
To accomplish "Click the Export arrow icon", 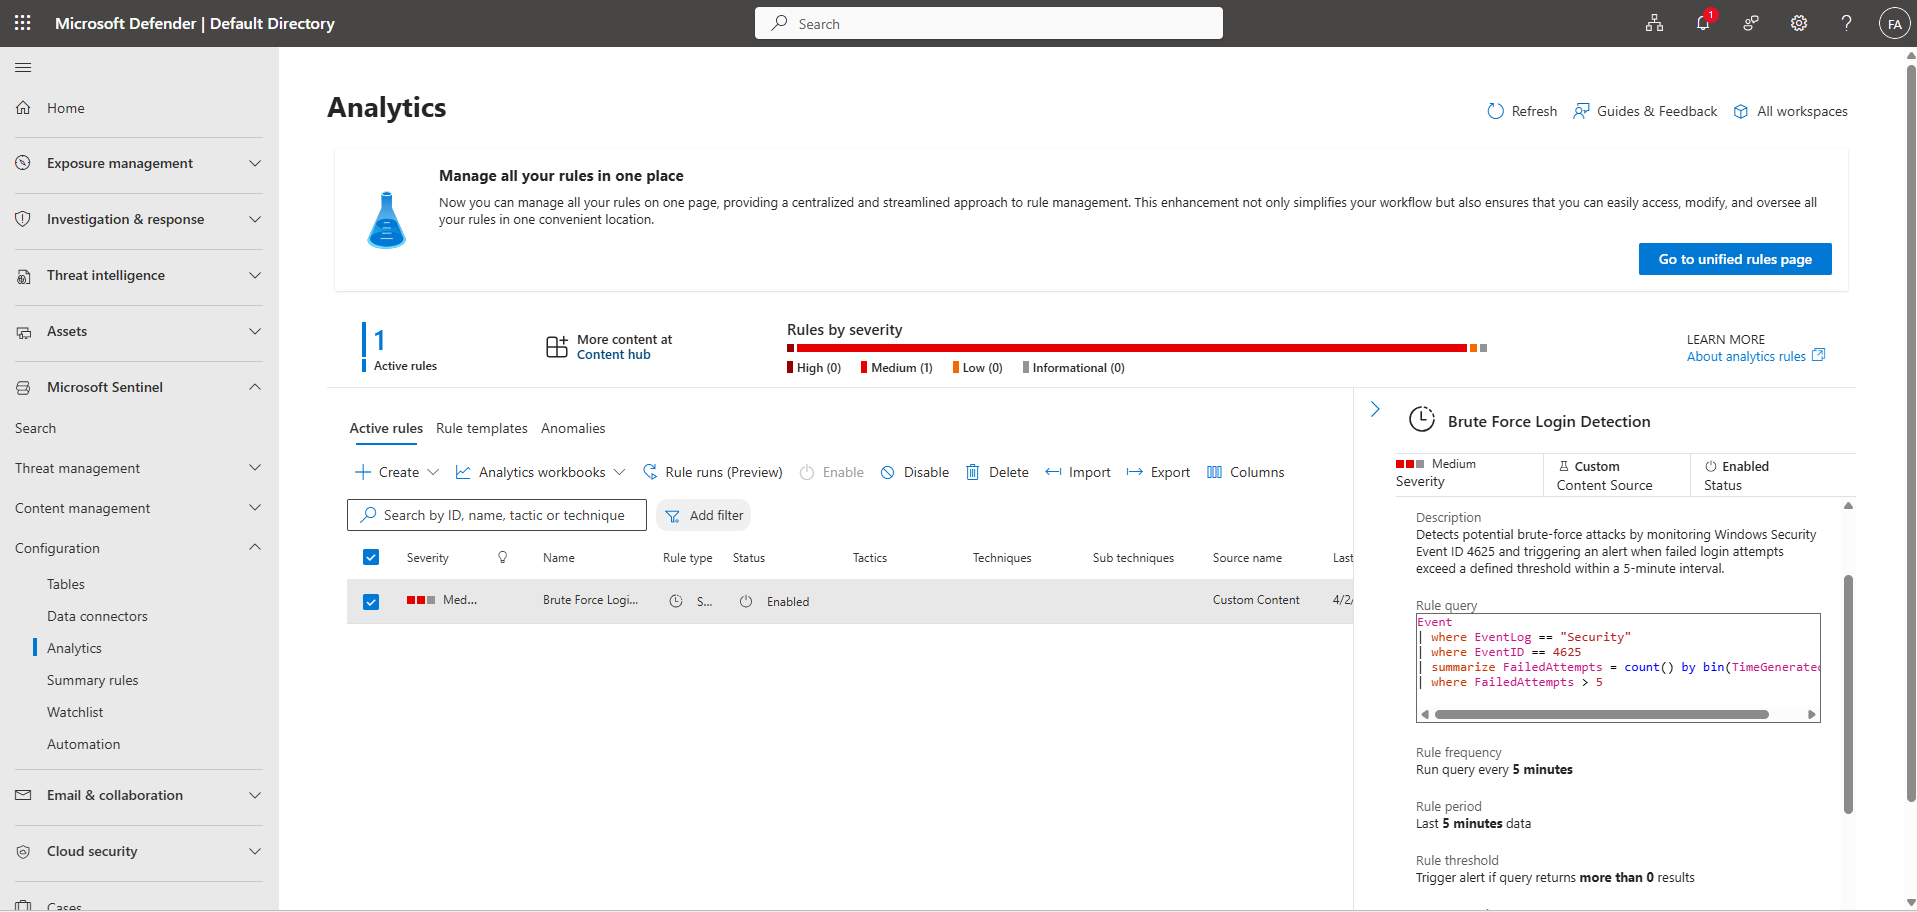I will [1134, 472].
